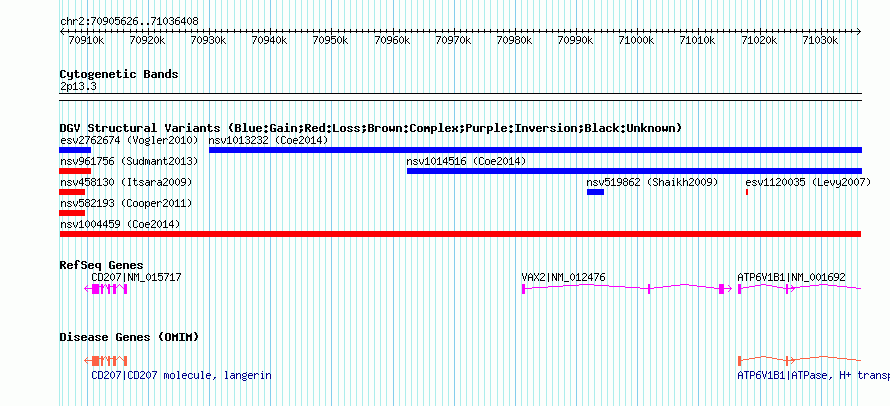Screen dimensions: 890x406
Task: Click the 71020k ruler tick label
Action: pos(760,40)
